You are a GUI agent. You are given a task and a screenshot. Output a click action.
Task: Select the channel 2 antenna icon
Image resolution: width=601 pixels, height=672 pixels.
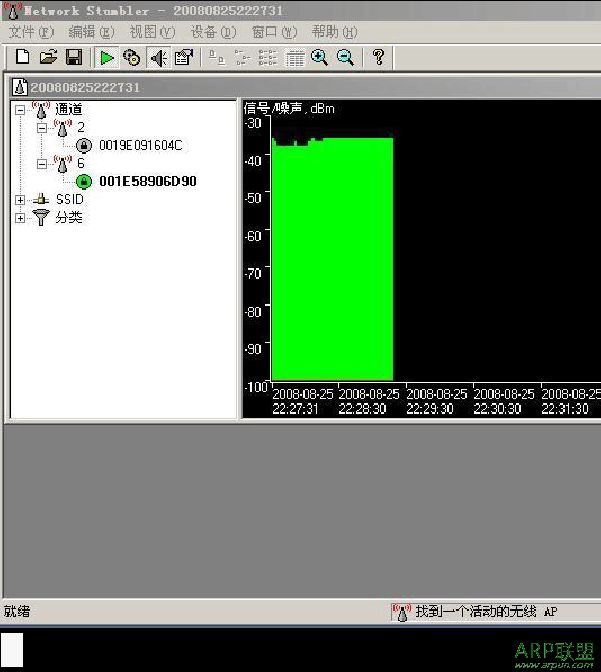pyautogui.click(x=63, y=128)
